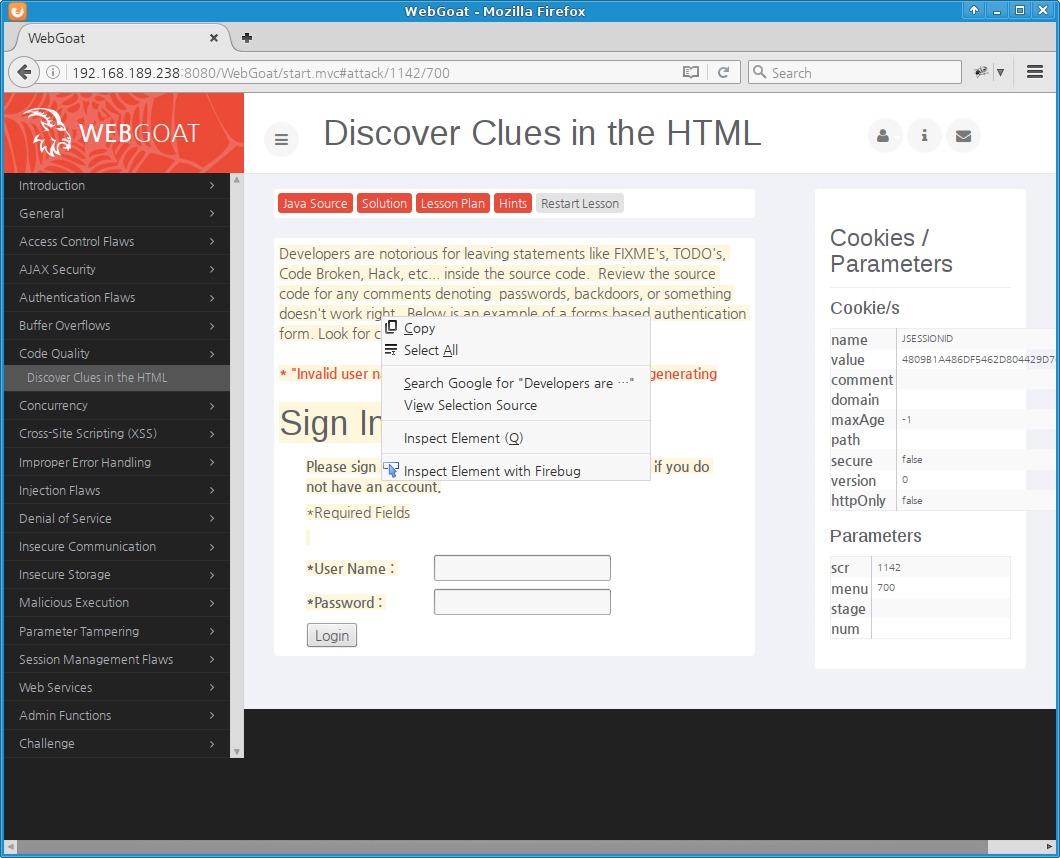Click the URL address bar text
This screenshot has width=1060, height=858.
click(261, 73)
